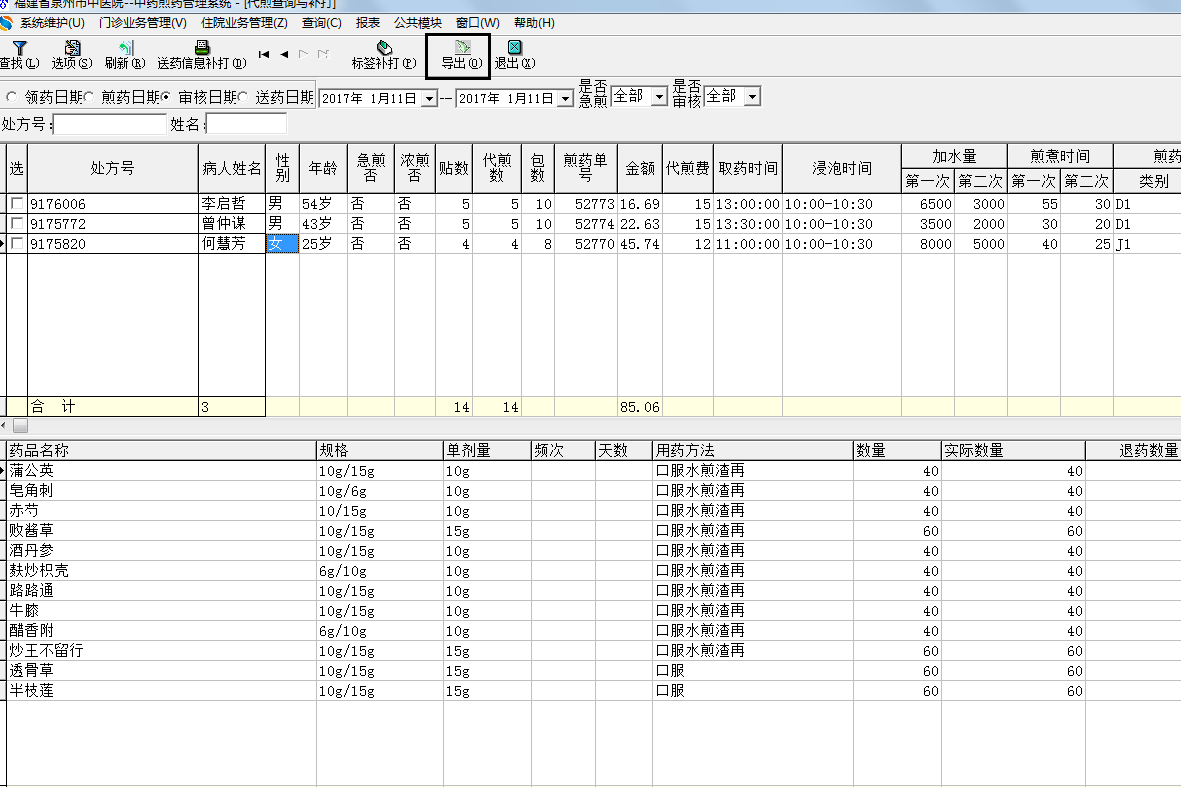Viewport: 1181px width, 787px height.
Task: Expand the 是否急煎 dropdown
Action: [x=659, y=97]
